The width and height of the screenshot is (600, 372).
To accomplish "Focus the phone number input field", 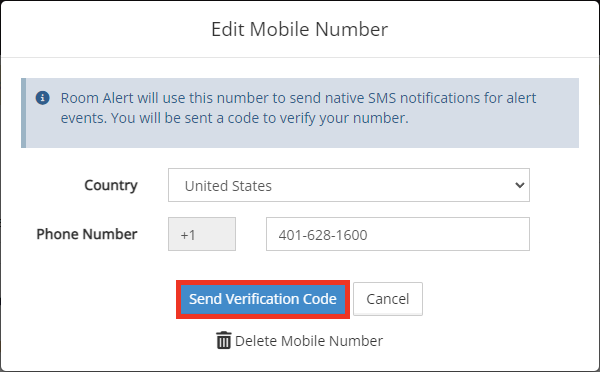I will tap(398, 234).
